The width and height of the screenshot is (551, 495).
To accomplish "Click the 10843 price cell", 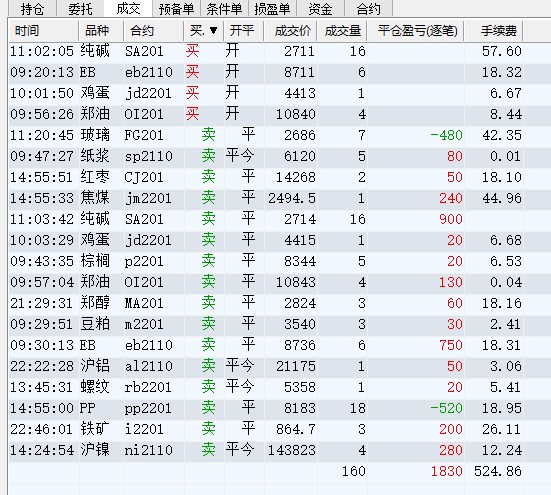I will pyautogui.click(x=296, y=282).
